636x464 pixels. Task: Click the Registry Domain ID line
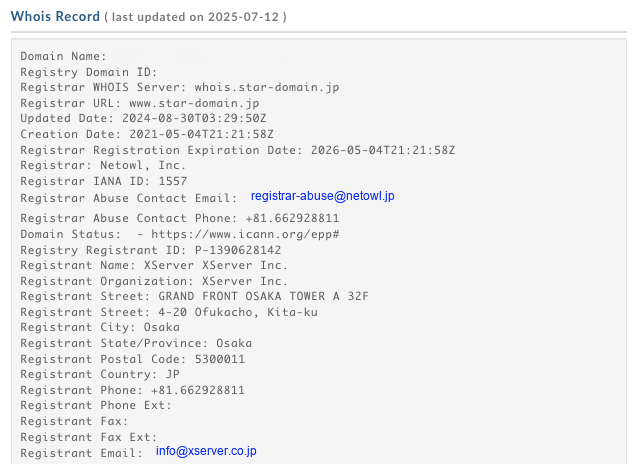tap(89, 72)
